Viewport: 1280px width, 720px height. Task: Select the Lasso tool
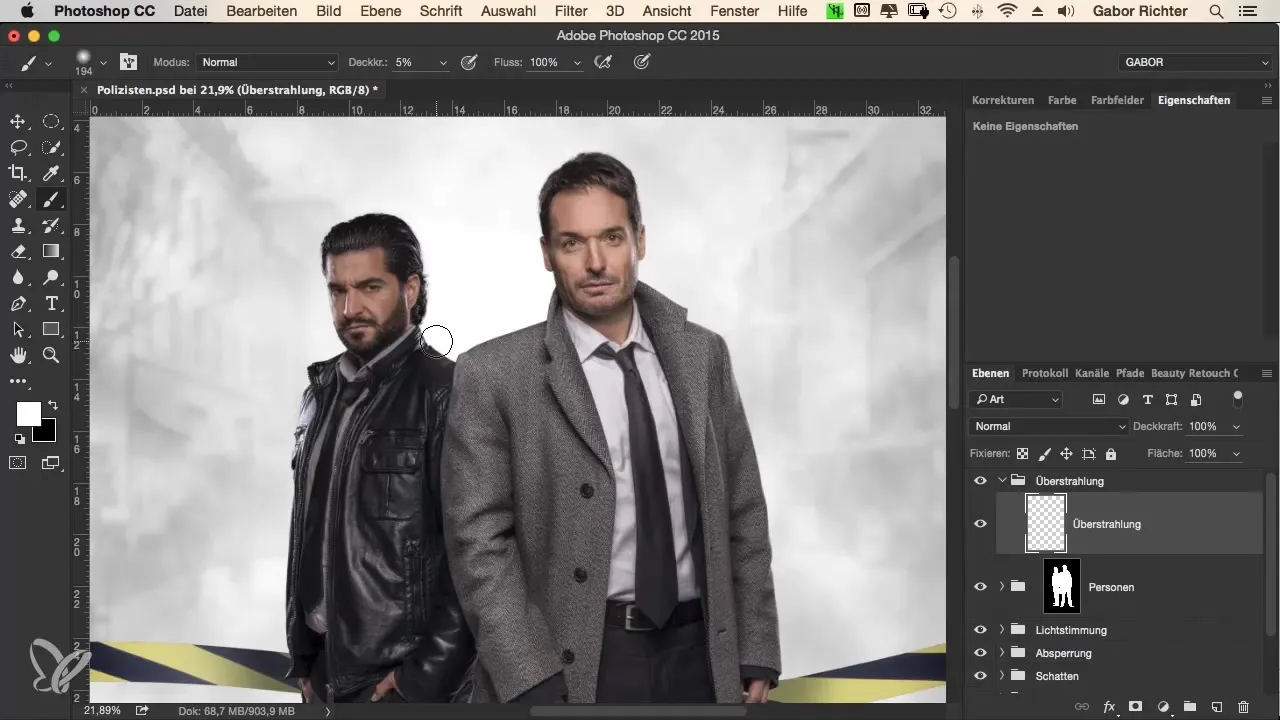point(18,148)
